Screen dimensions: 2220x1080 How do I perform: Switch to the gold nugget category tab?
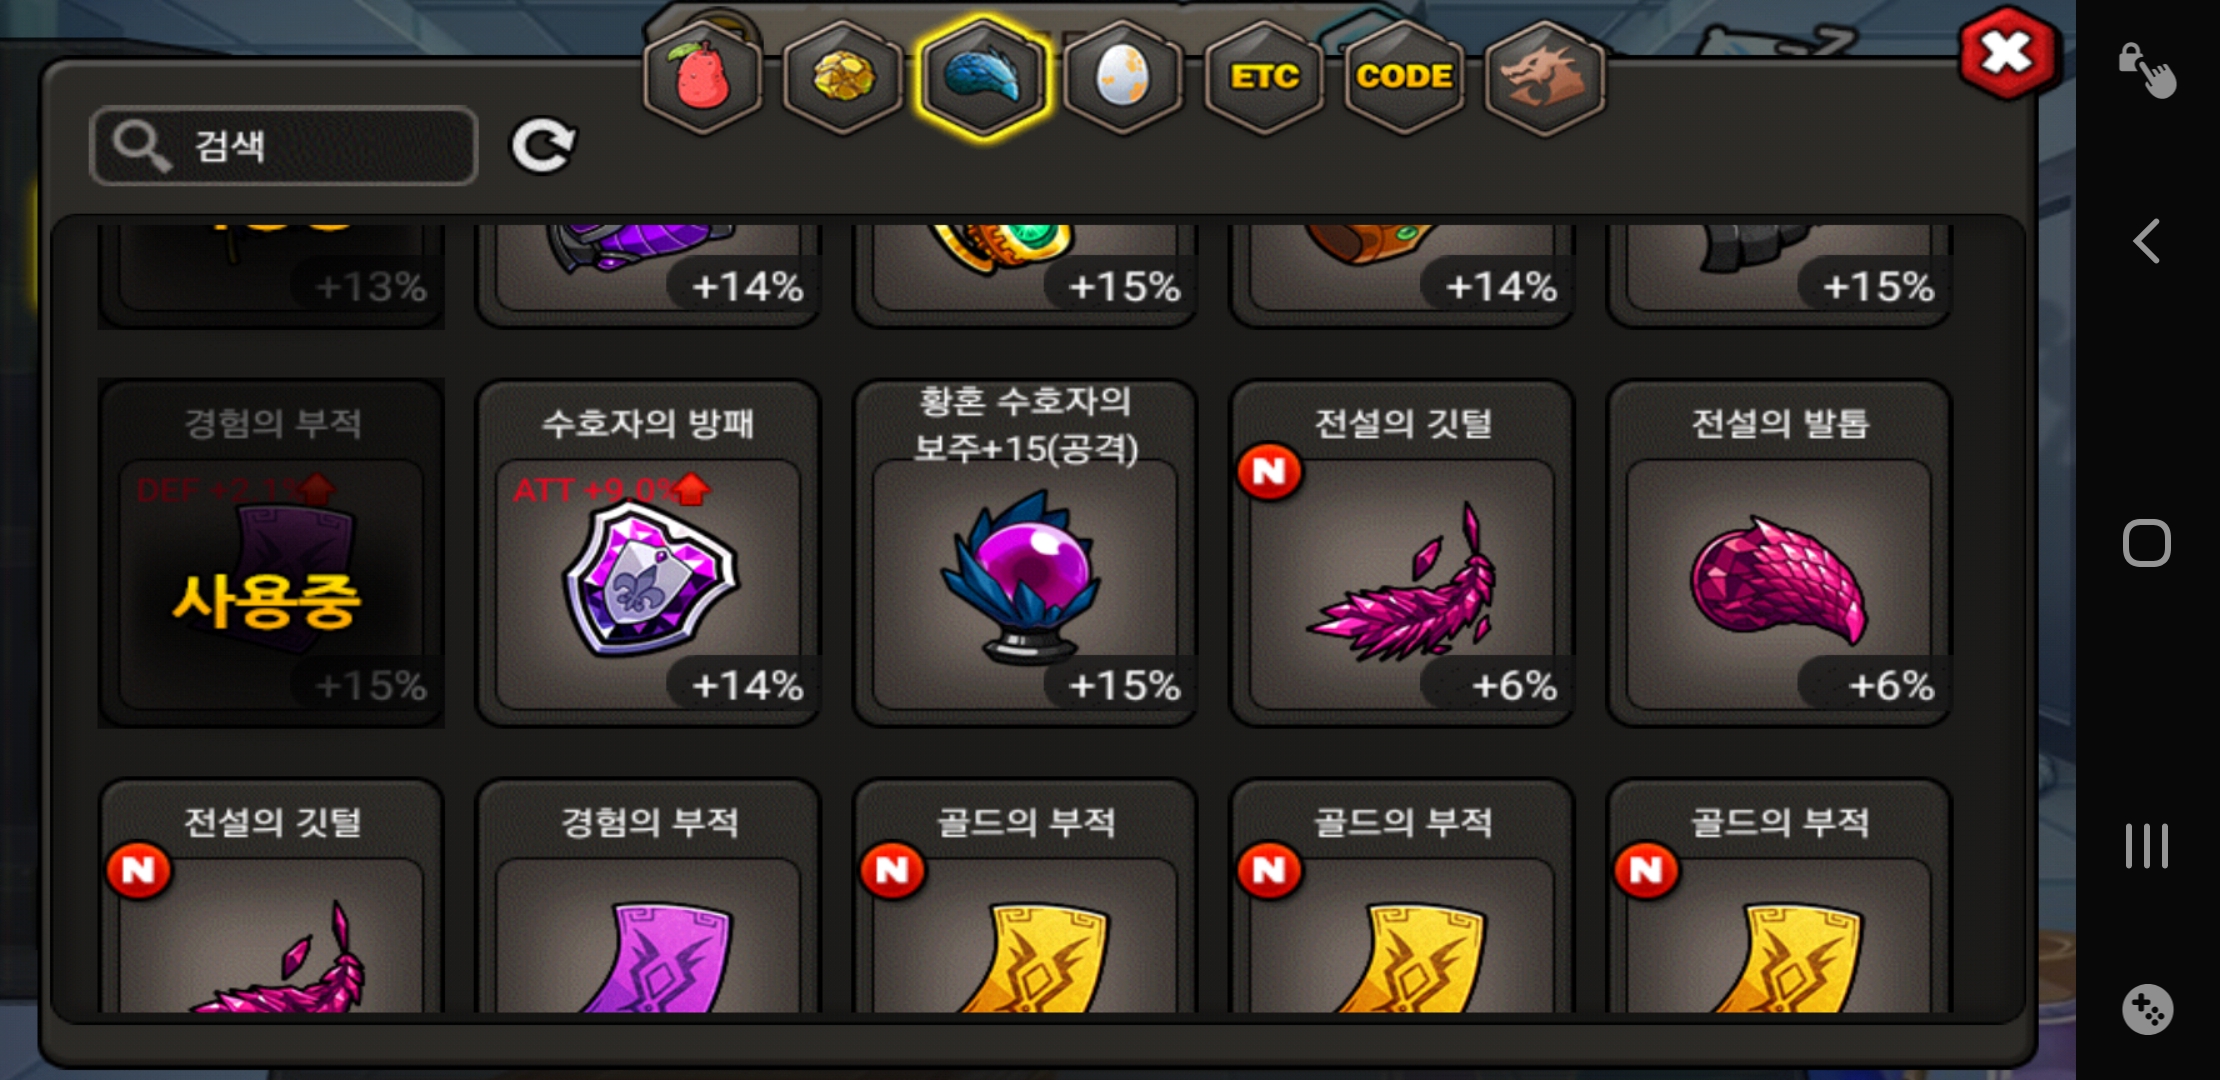(x=843, y=77)
